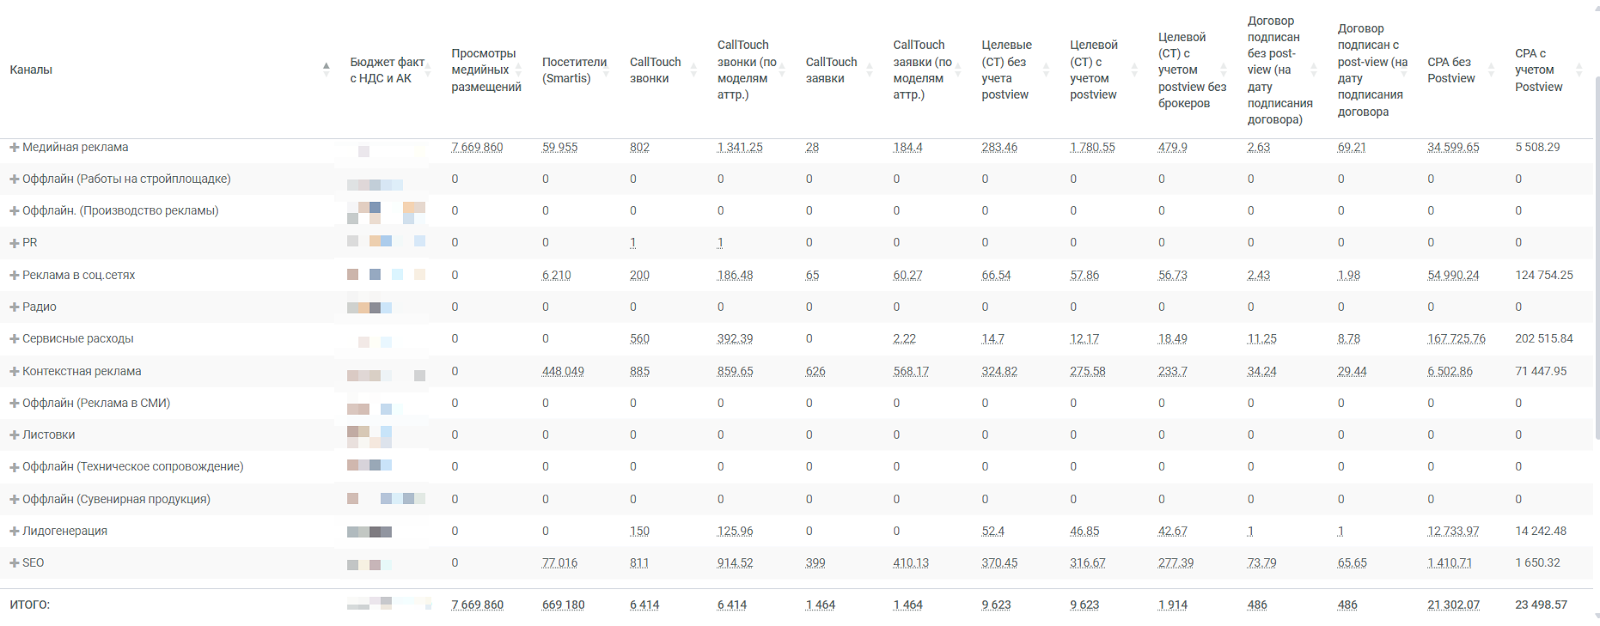The image size is (1600, 626).
Task: Click the Просмотры медийных размещений column header
Action: tap(484, 70)
